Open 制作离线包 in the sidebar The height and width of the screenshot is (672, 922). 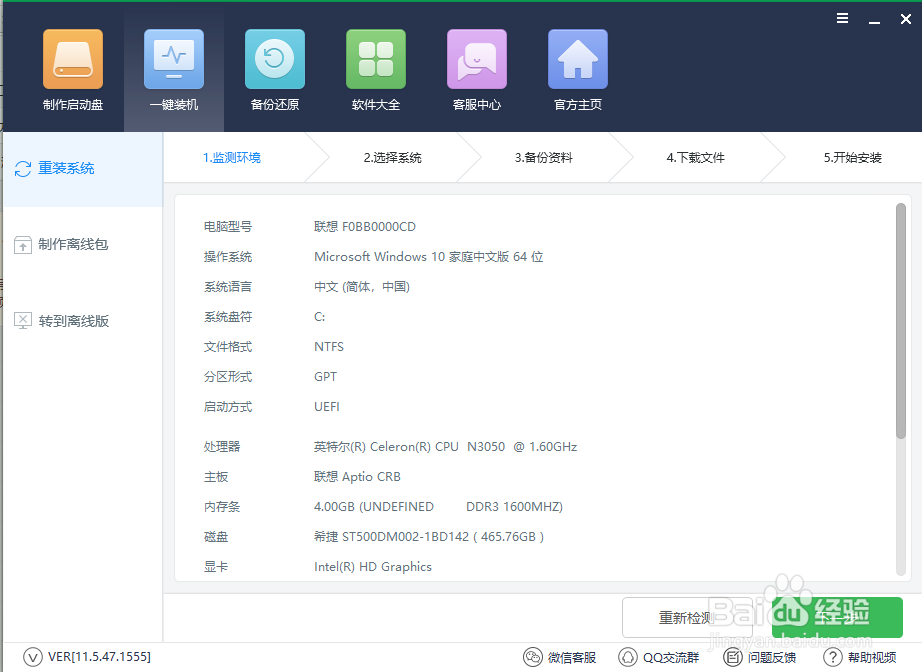60,244
